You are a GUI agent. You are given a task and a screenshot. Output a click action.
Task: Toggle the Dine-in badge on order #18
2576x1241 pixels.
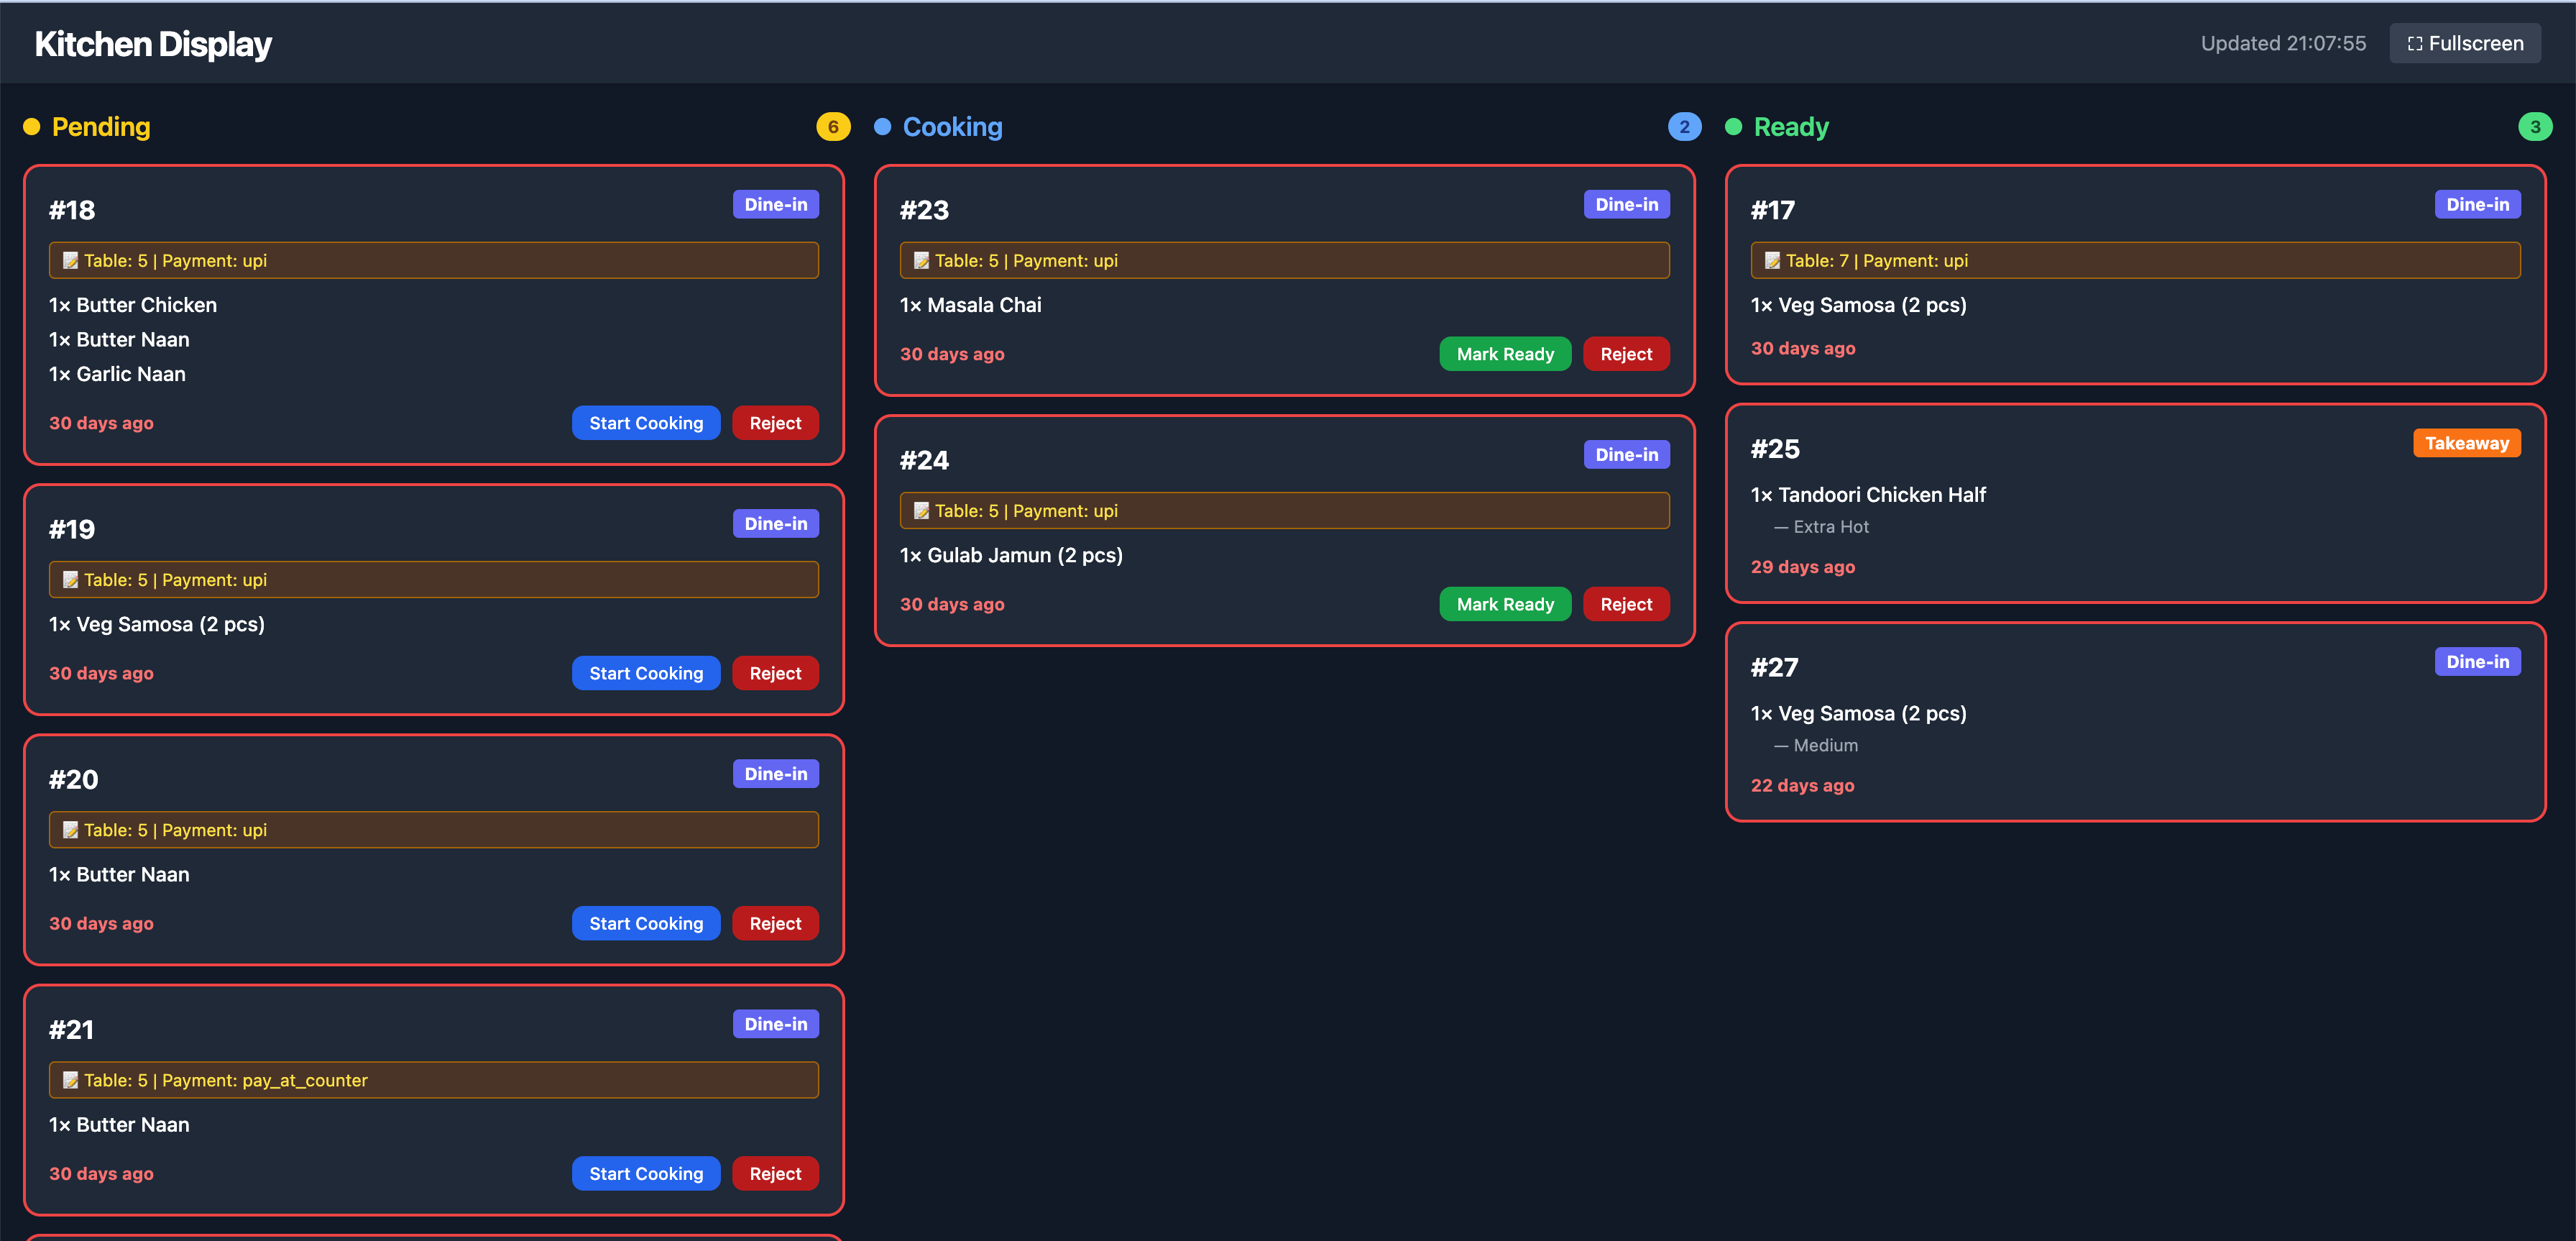point(776,204)
